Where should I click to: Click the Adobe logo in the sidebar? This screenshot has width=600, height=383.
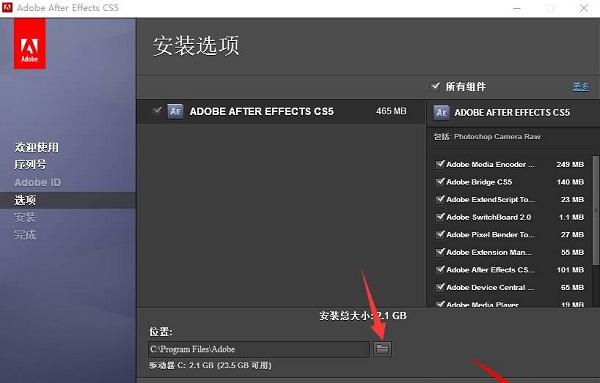point(30,44)
